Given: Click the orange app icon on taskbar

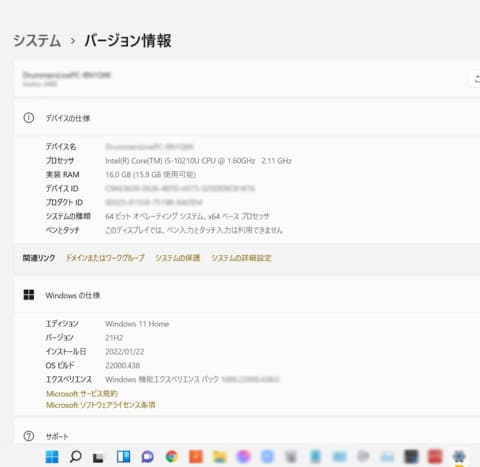Looking at the screenshot, I should tap(196, 457).
